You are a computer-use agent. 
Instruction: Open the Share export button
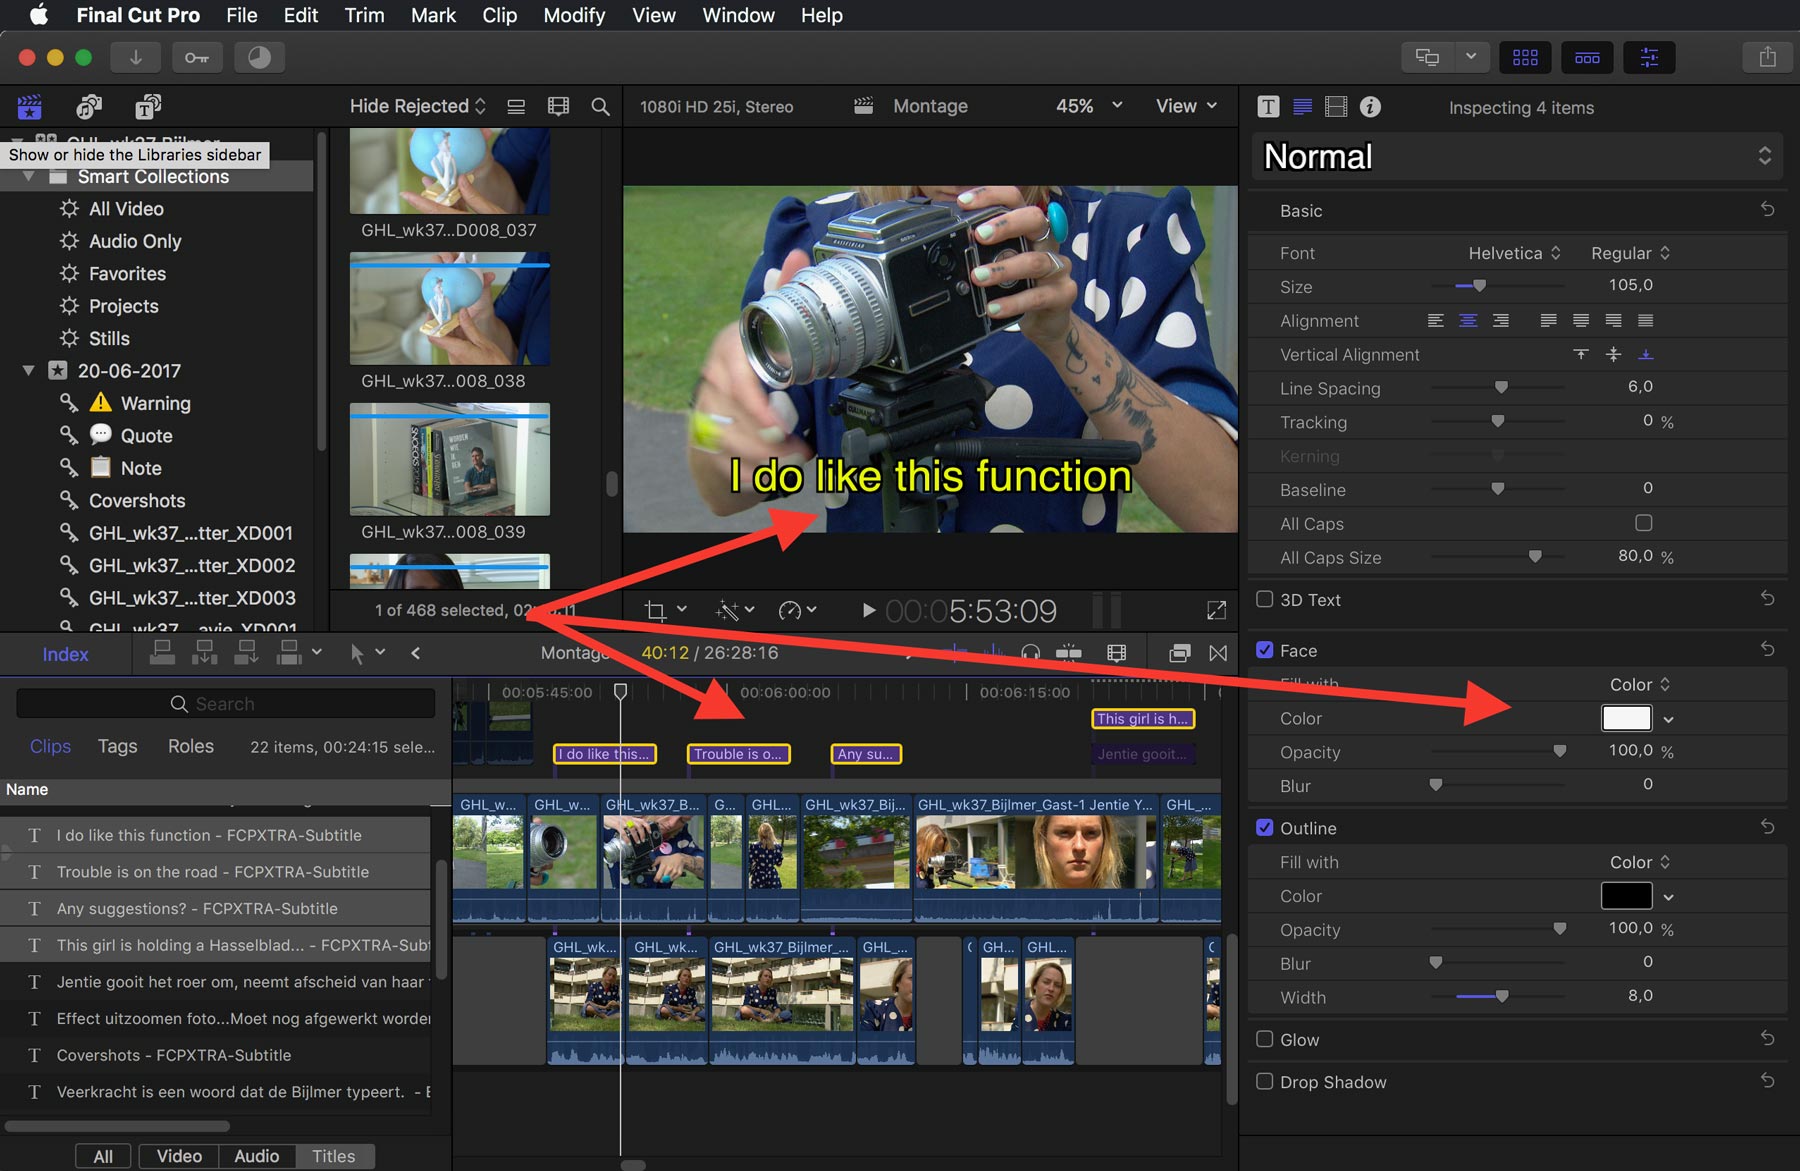click(1767, 57)
